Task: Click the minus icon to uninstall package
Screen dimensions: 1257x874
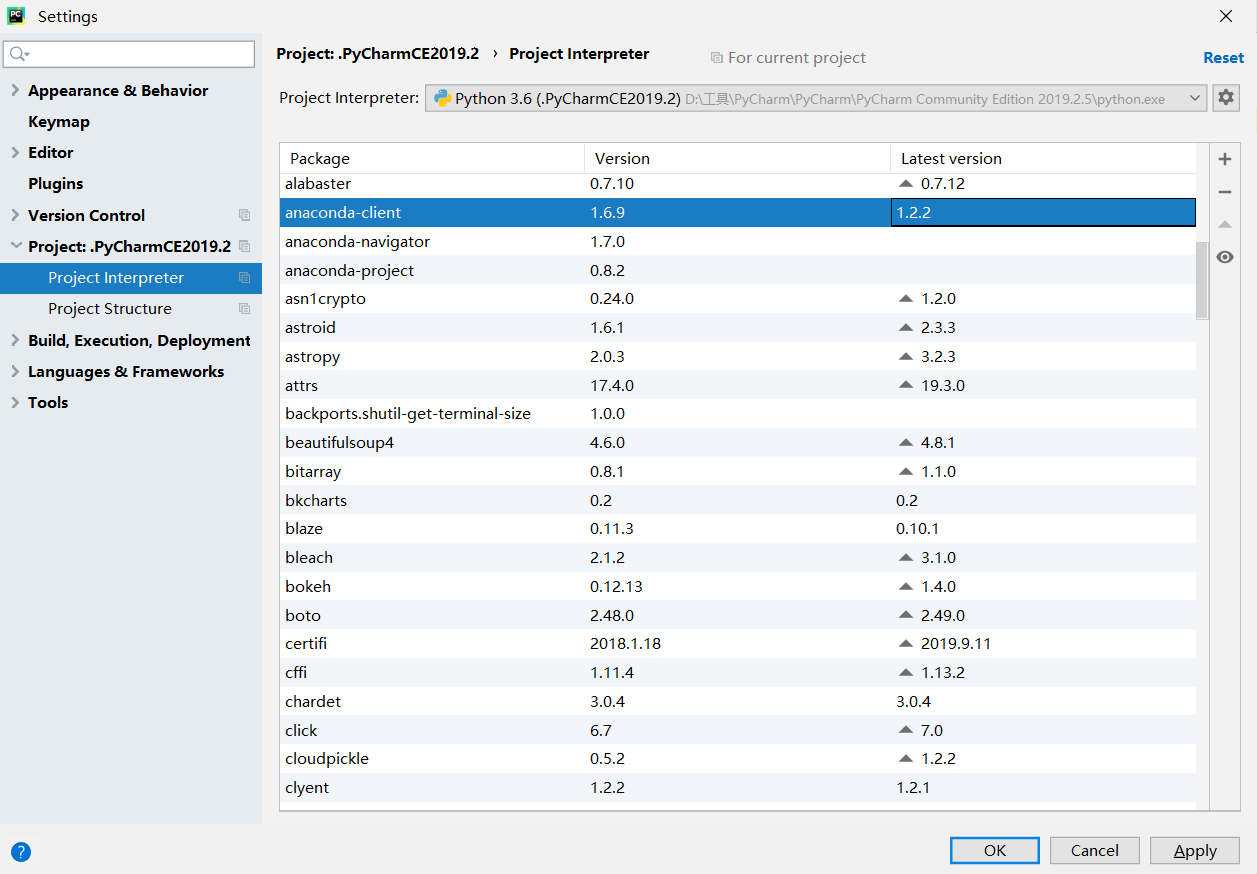Action: pyautogui.click(x=1225, y=192)
